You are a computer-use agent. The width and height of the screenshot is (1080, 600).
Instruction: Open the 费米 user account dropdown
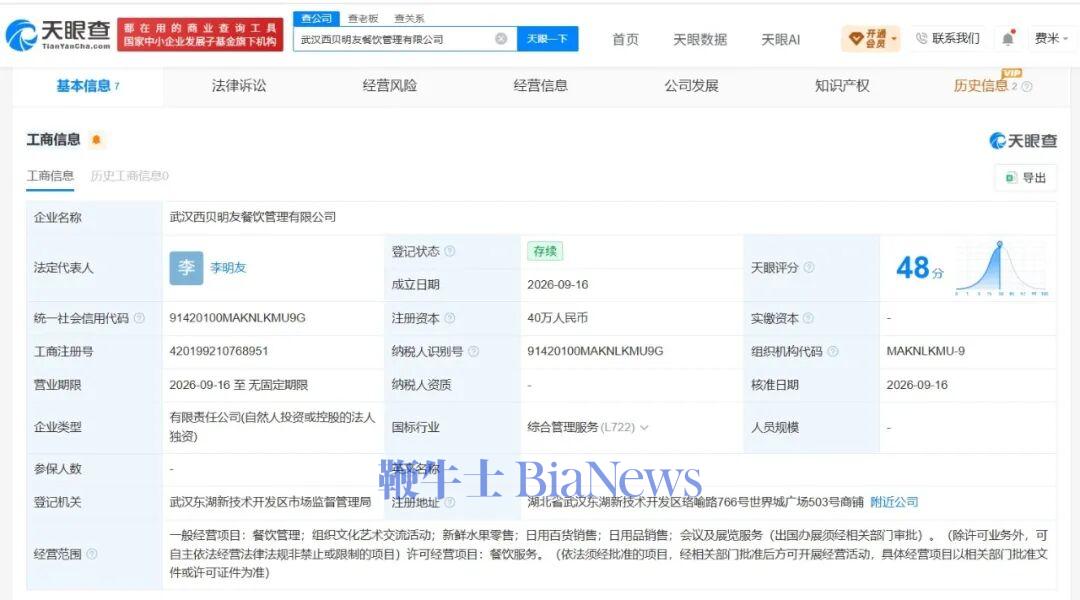point(1051,39)
